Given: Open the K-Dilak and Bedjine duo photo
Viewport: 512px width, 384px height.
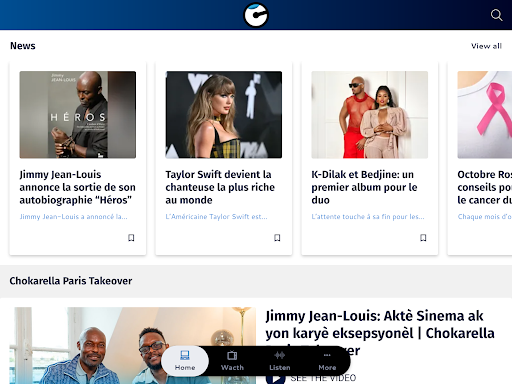Looking at the screenshot, I should click(370, 115).
